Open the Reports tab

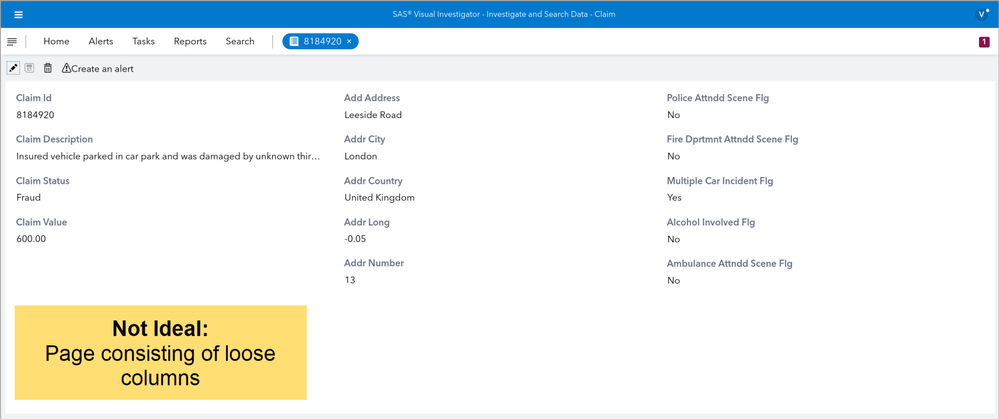pos(190,42)
